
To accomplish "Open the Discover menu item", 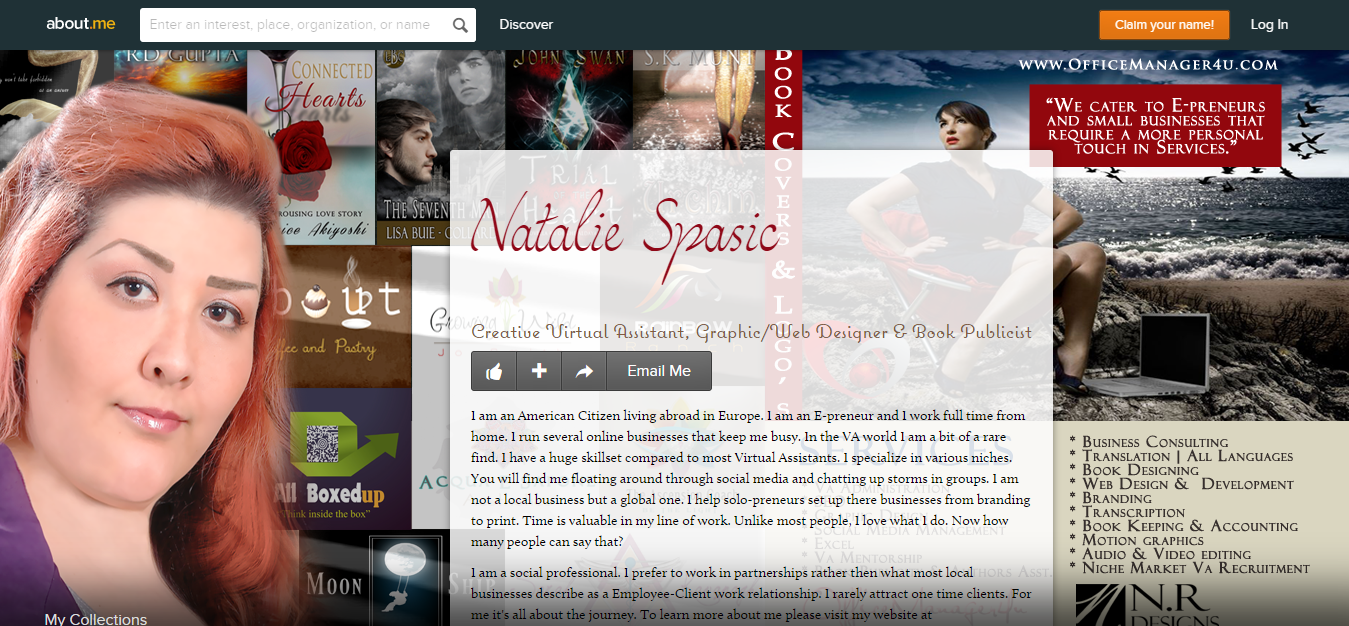I will 526,25.
